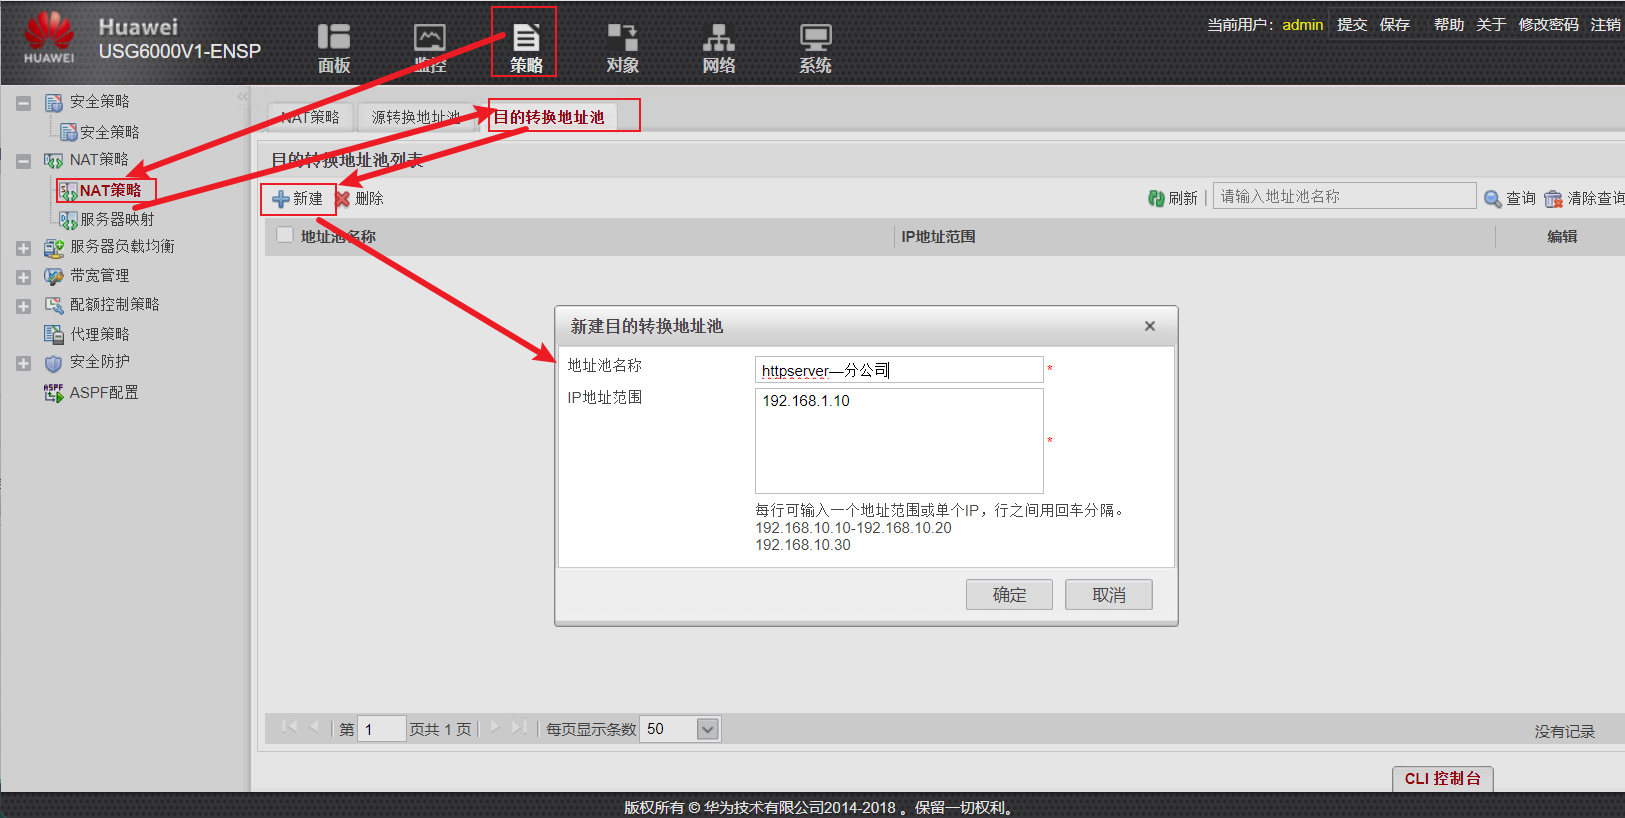Open the 每页显示条数 dropdown
Screen dimensions: 1625x818
[708, 729]
